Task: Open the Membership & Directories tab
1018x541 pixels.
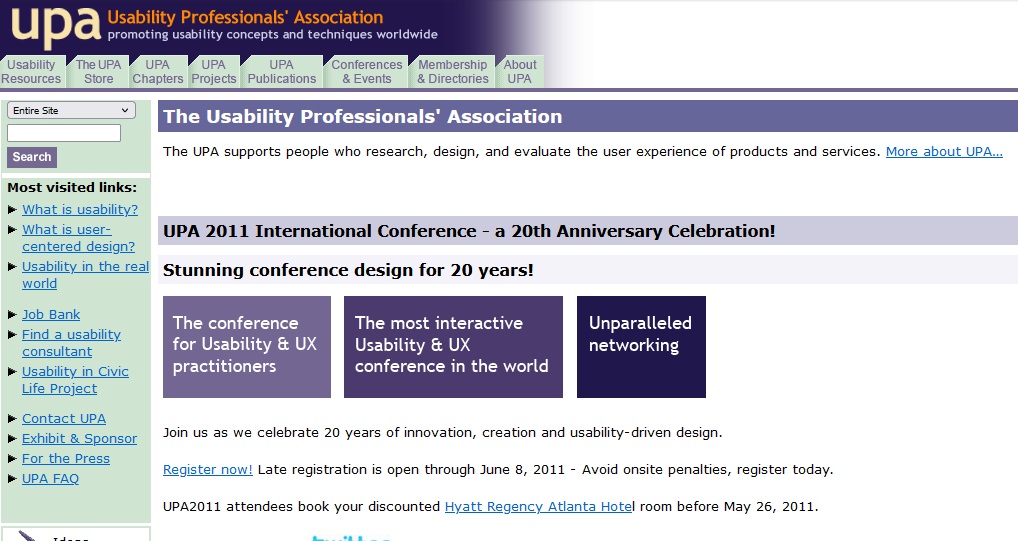Action: [x=453, y=71]
